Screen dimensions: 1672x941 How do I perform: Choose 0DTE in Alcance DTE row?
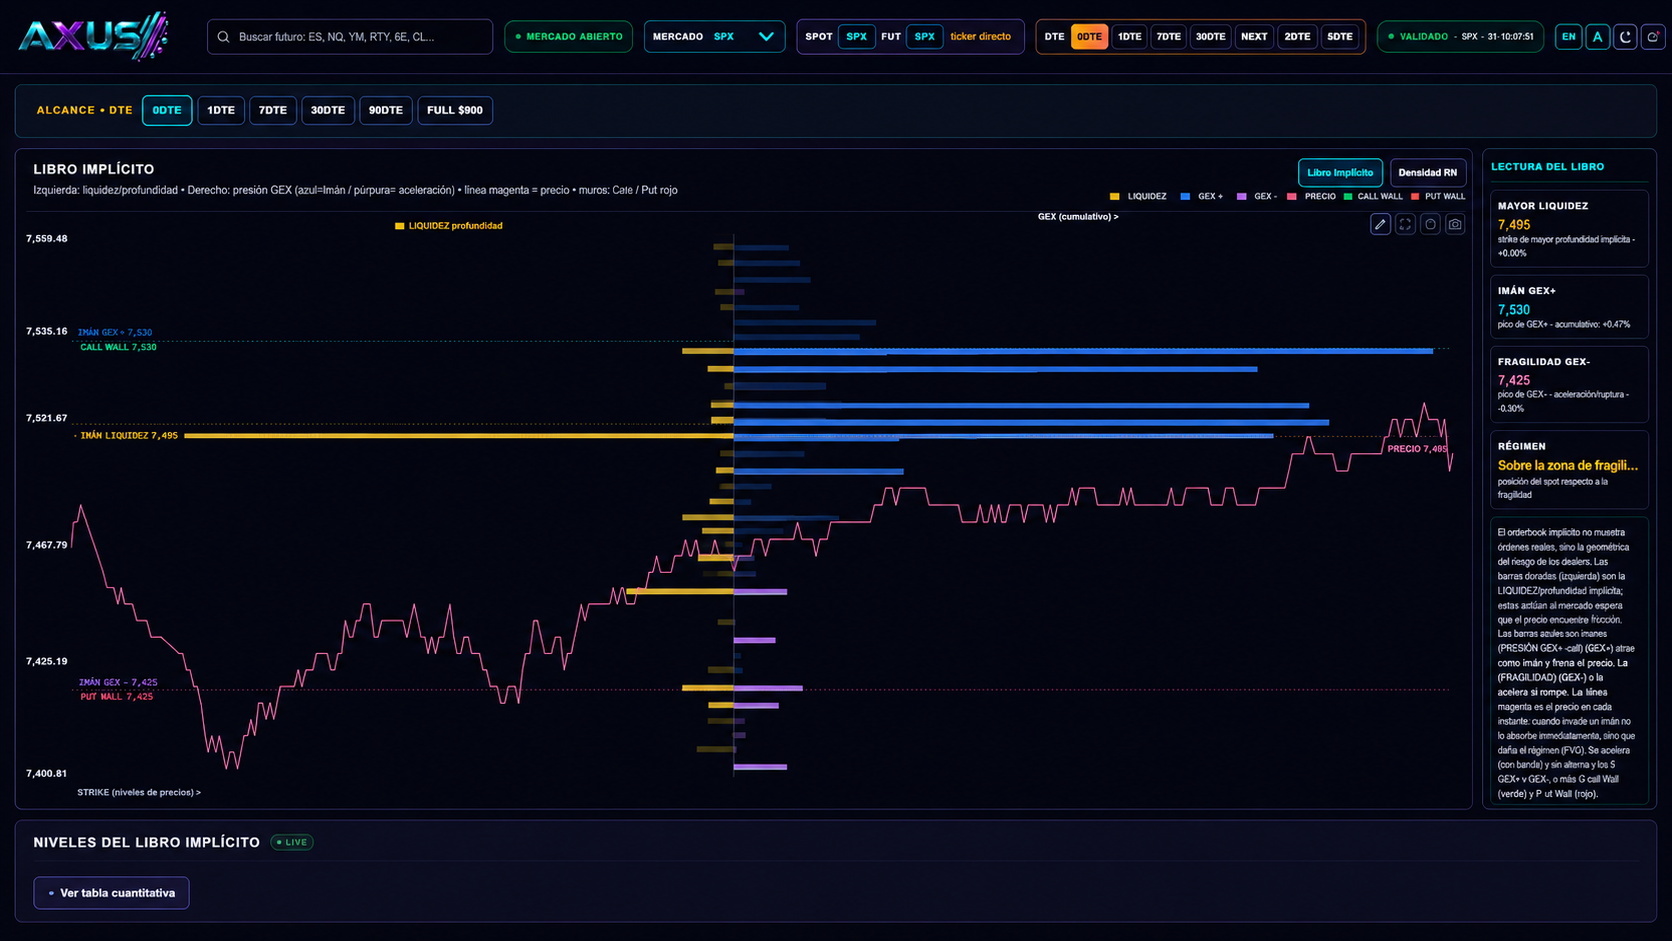pyautogui.click(x=167, y=110)
